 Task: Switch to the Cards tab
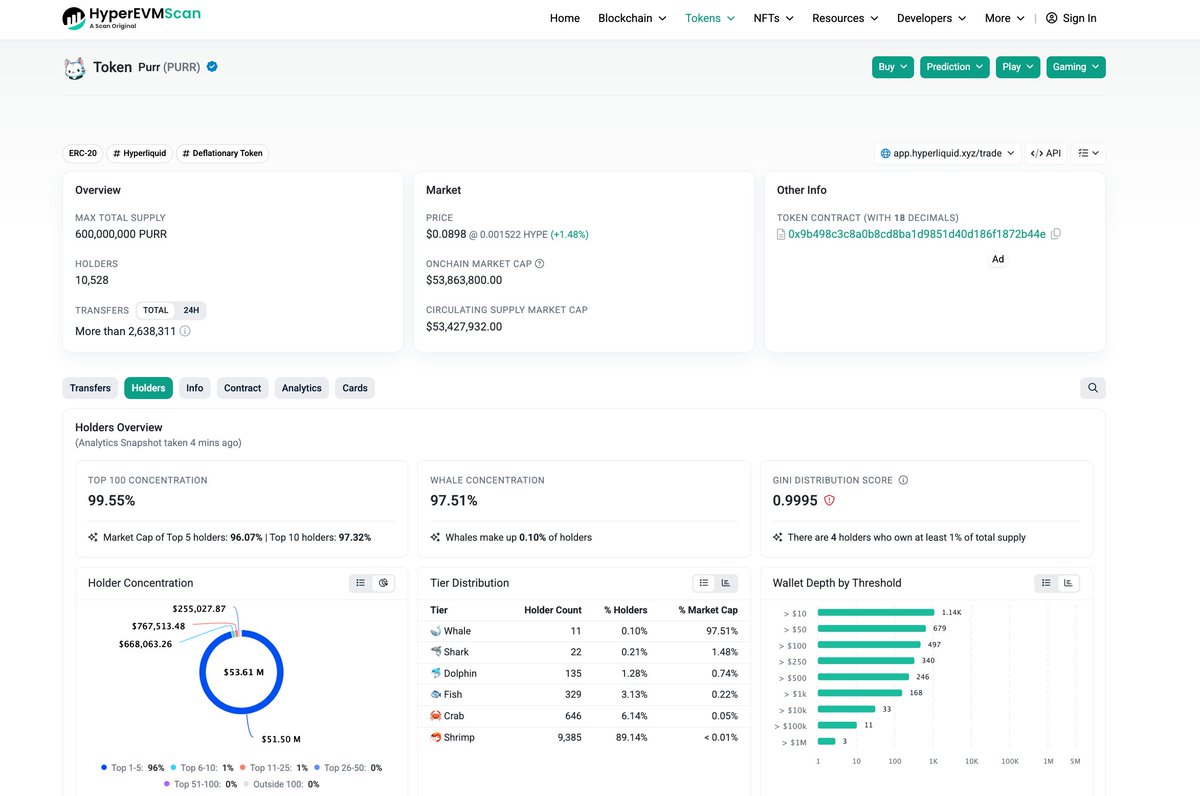click(355, 388)
